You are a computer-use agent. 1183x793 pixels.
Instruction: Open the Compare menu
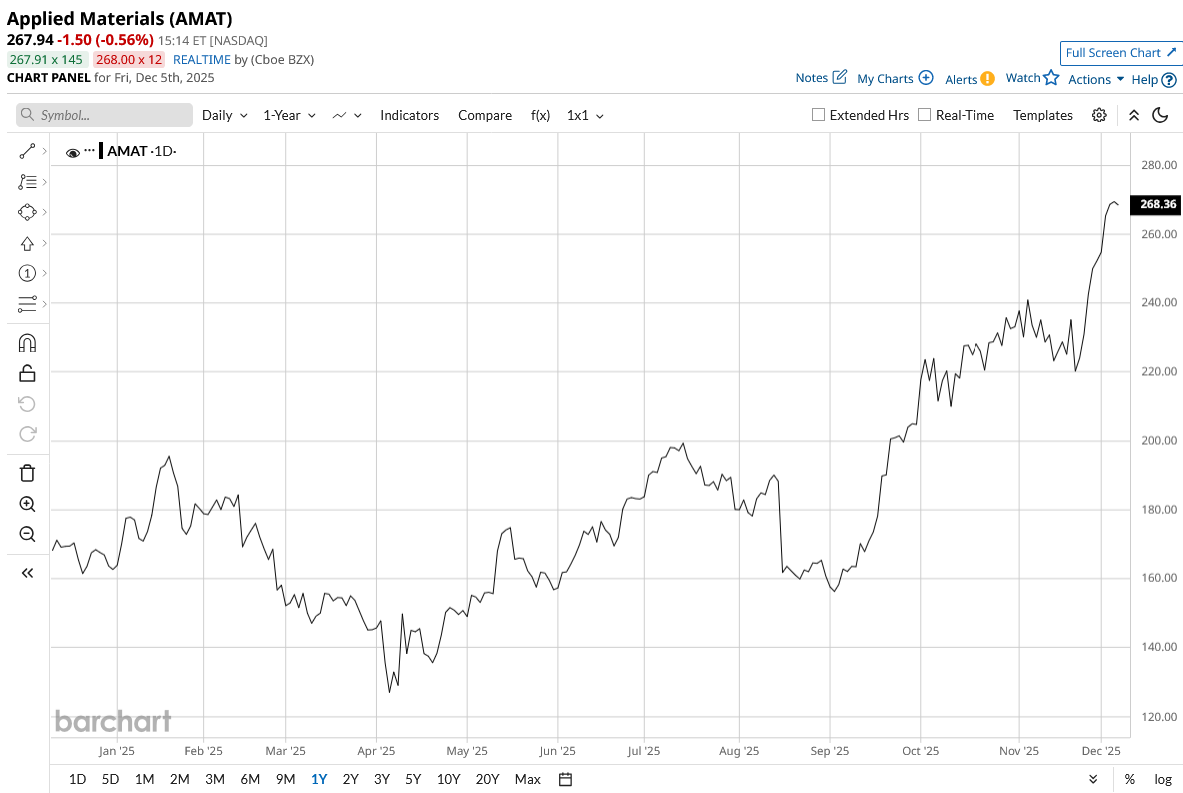pyautogui.click(x=485, y=115)
